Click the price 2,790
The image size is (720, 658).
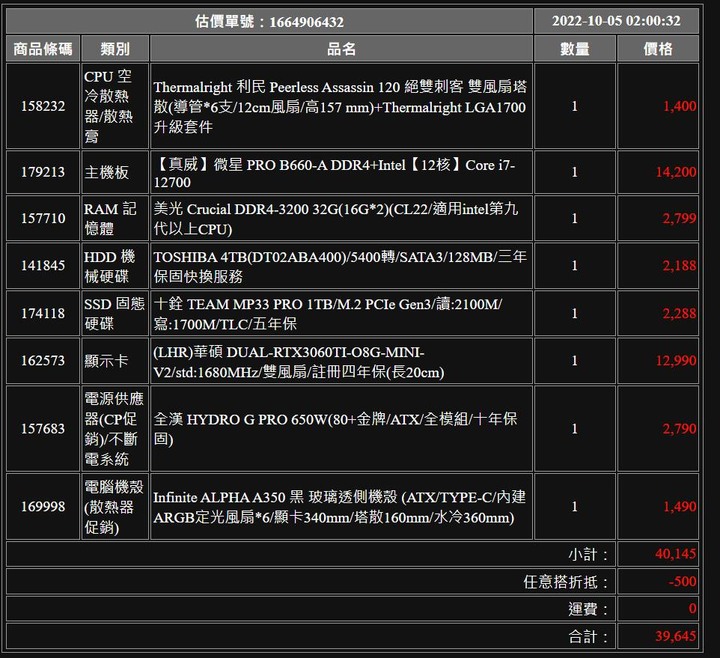tap(680, 428)
